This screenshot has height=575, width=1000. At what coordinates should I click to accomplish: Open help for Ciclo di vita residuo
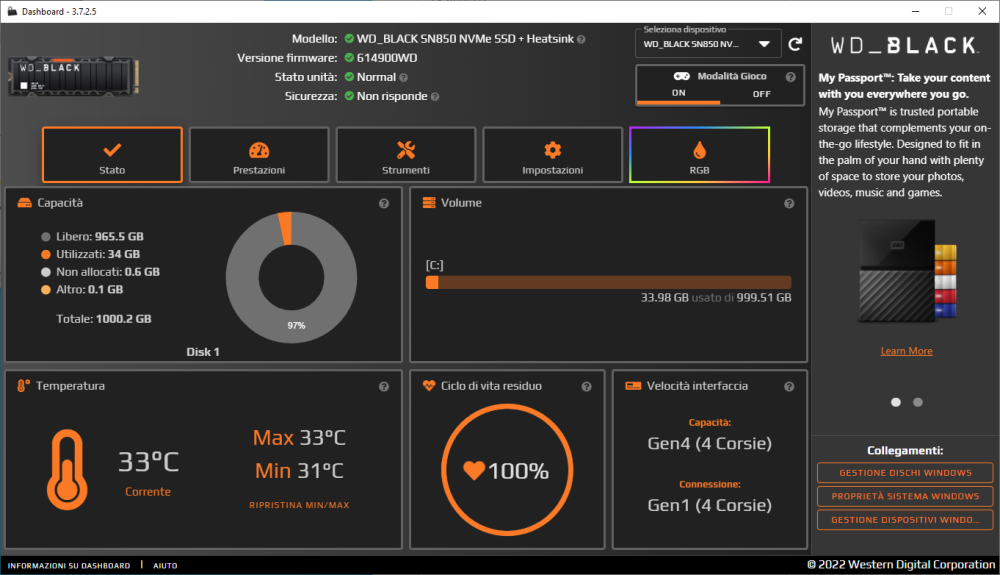click(586, 386)
